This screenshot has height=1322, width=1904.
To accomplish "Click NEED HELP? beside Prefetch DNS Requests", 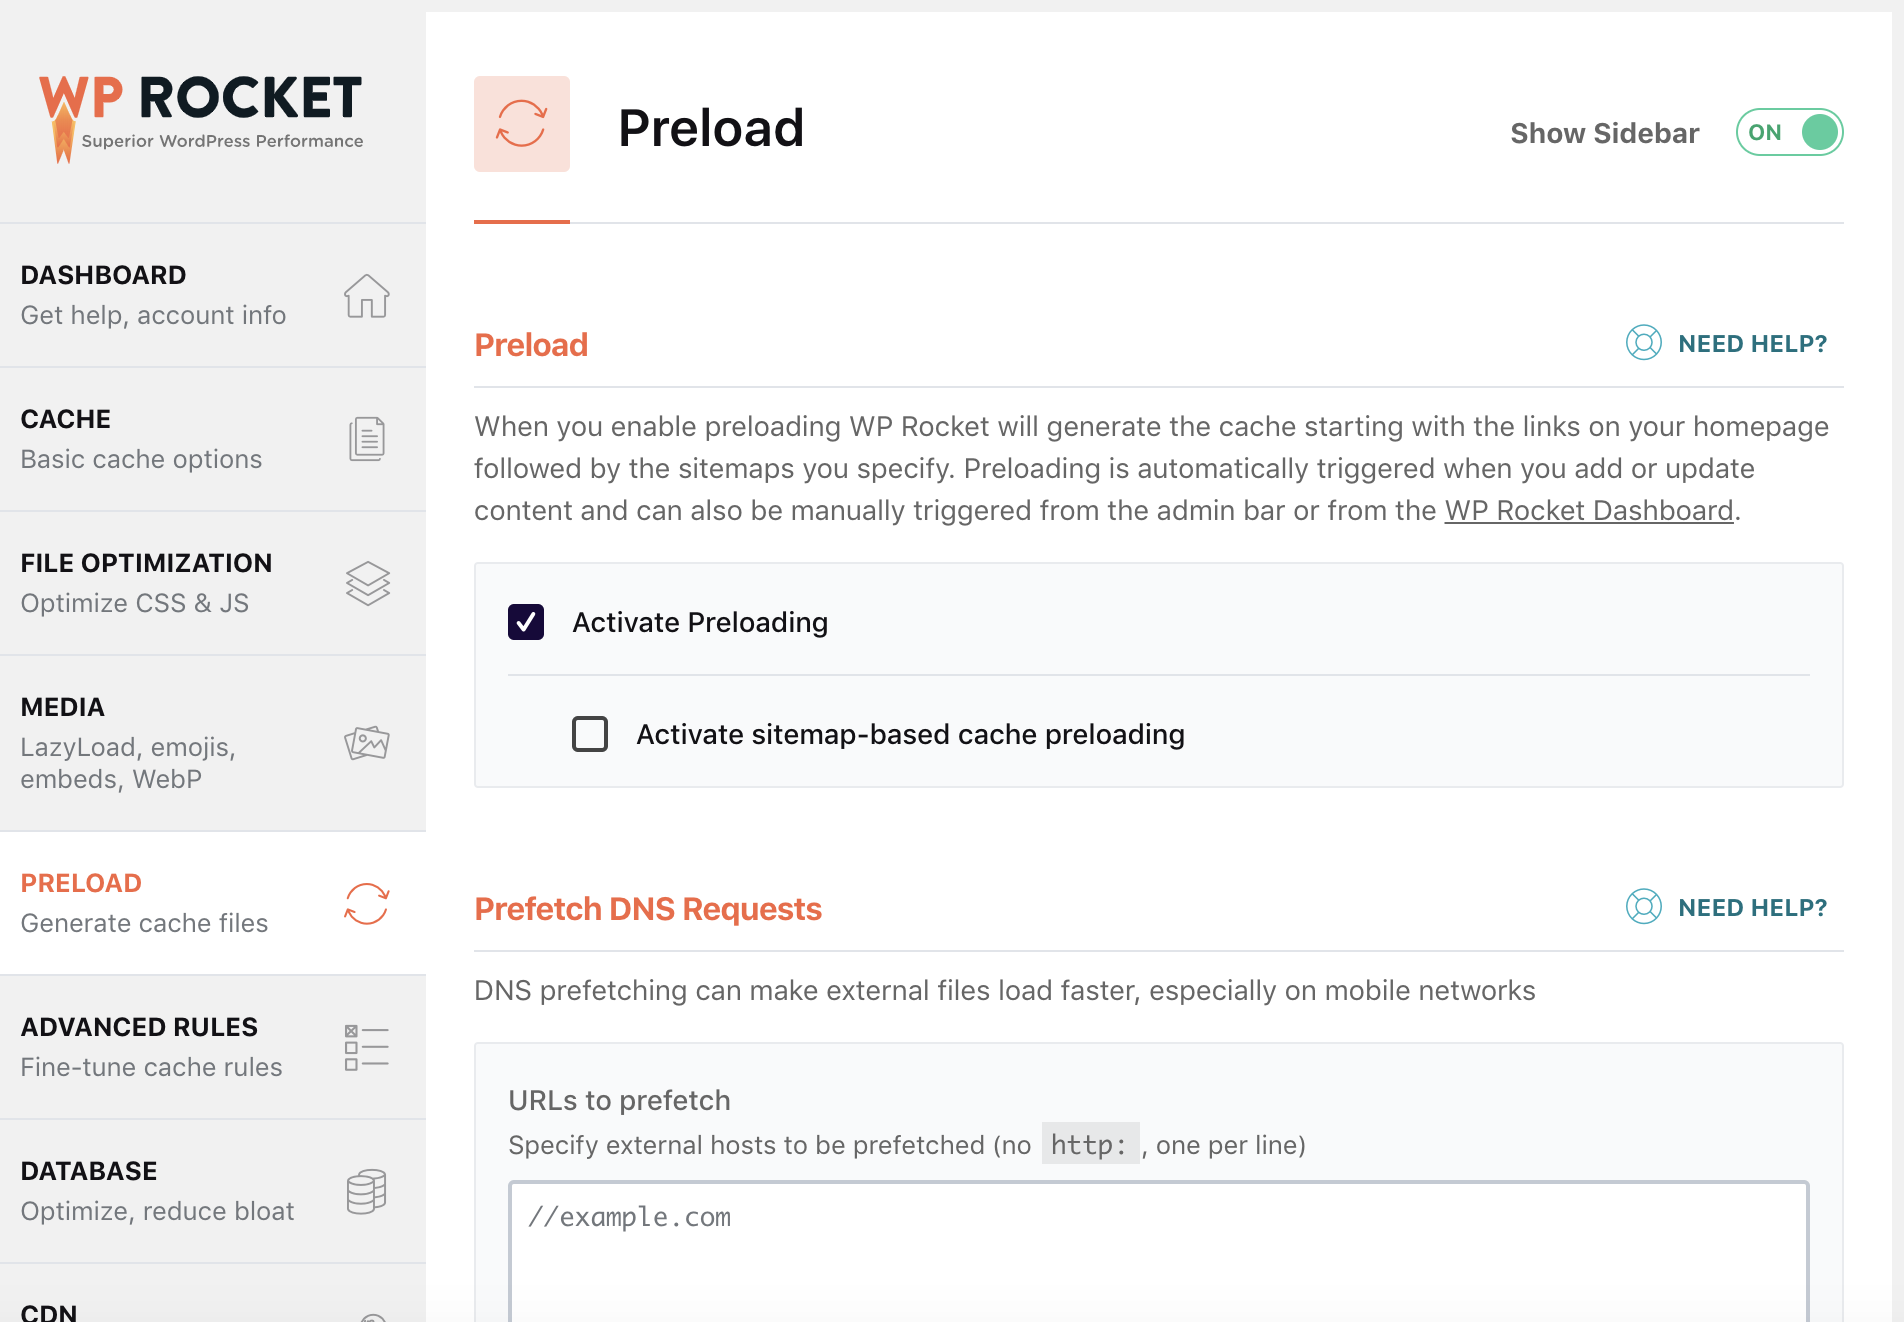I will click(1752, 907).
